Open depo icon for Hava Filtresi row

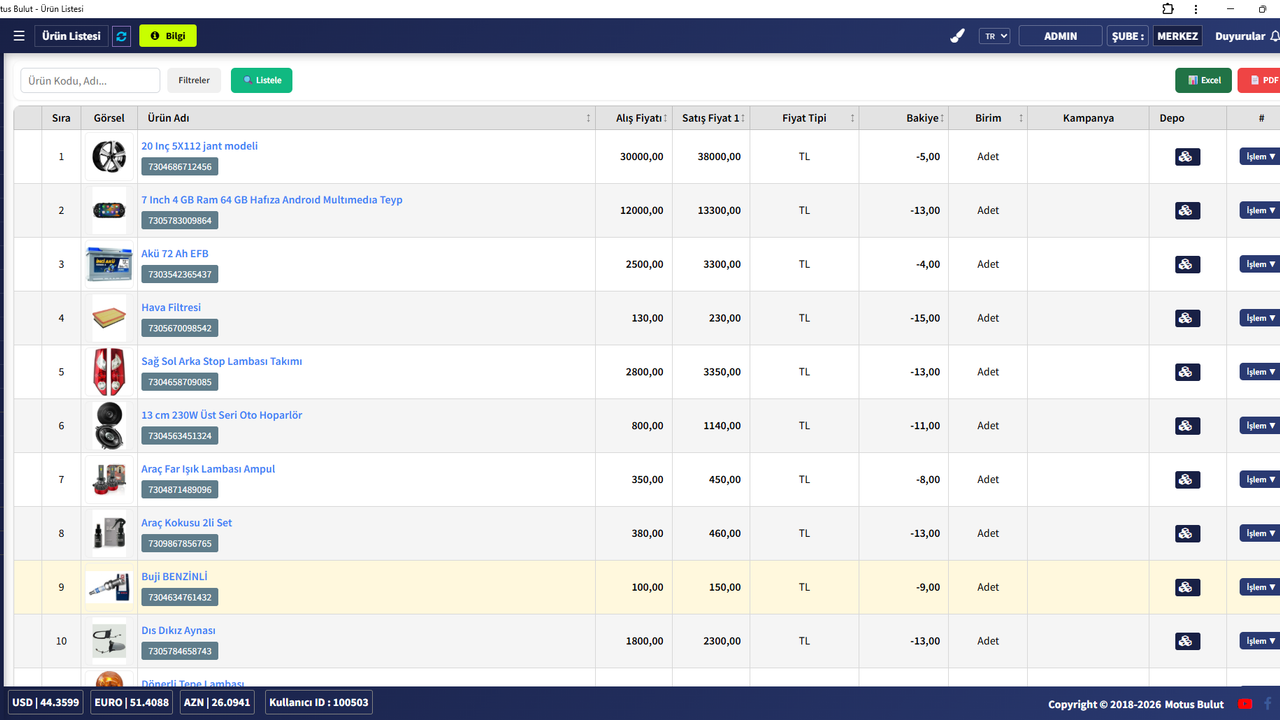[1186, 318]
